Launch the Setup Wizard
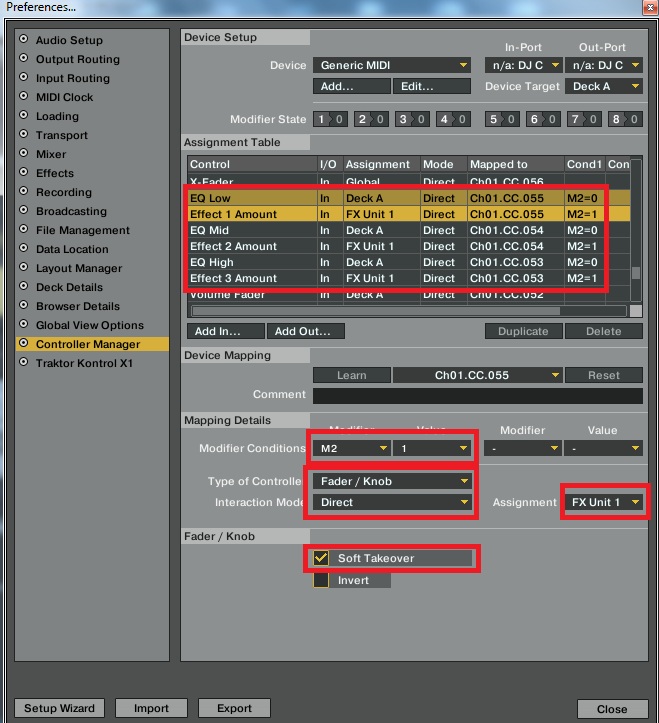The width and height of the screenshot is (659, 723). [x=59, y=708]
